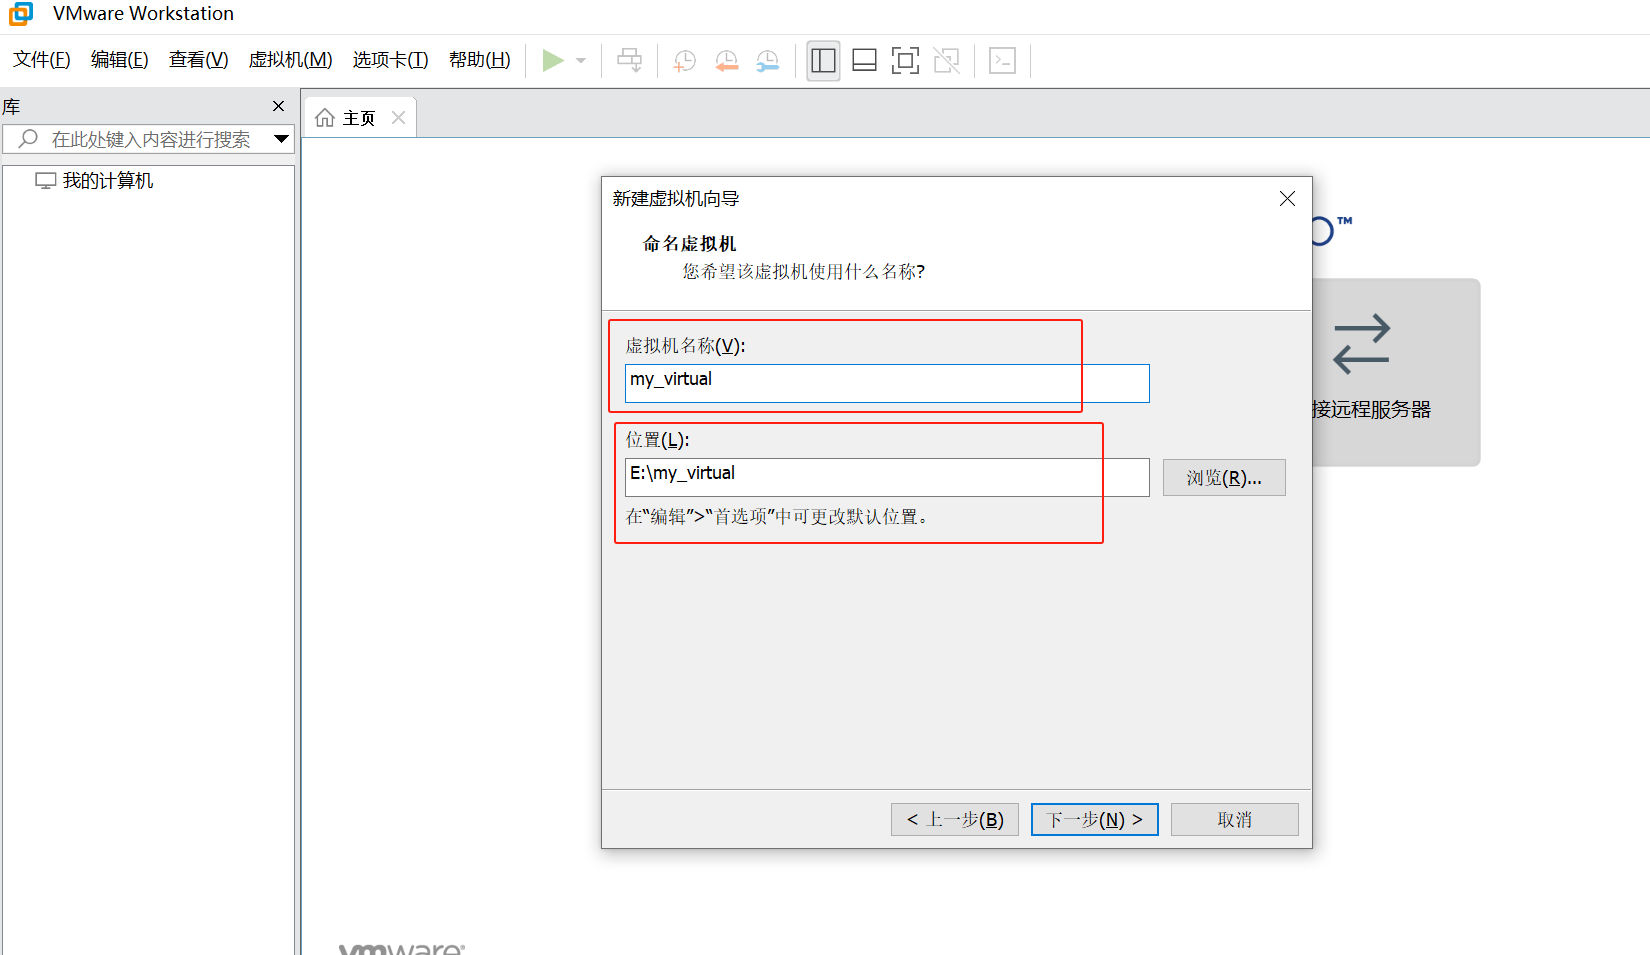Open the 查看(V) menu
Screen dimensions: 1650x955
[199, 60]
